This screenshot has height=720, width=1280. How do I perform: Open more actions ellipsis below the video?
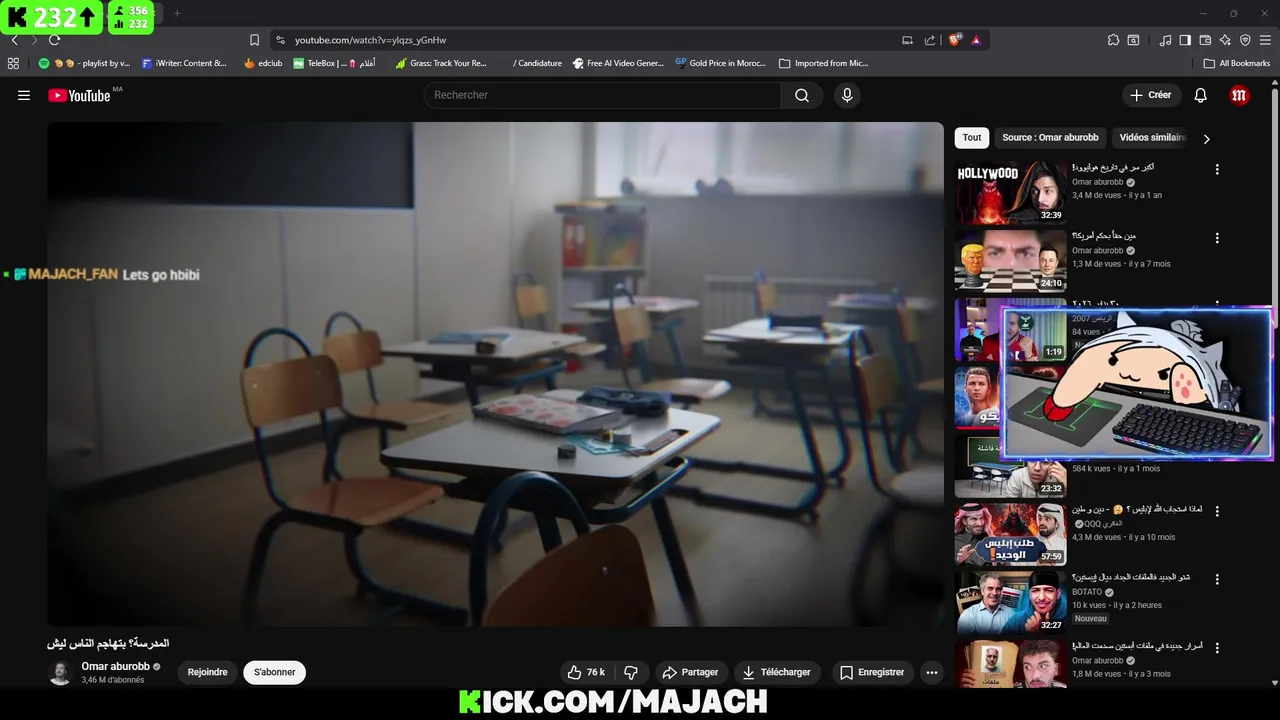point(932,672)
